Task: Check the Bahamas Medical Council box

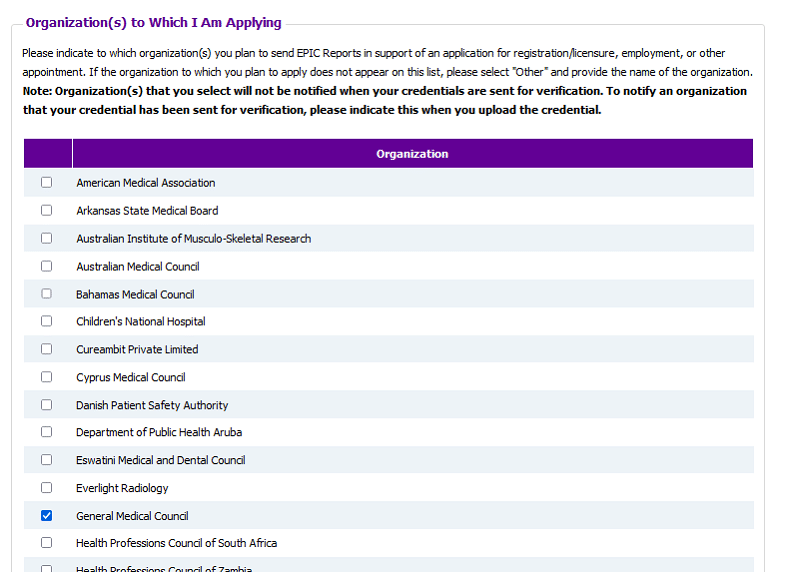Action: pyautogui.click(x=46, y=293)
